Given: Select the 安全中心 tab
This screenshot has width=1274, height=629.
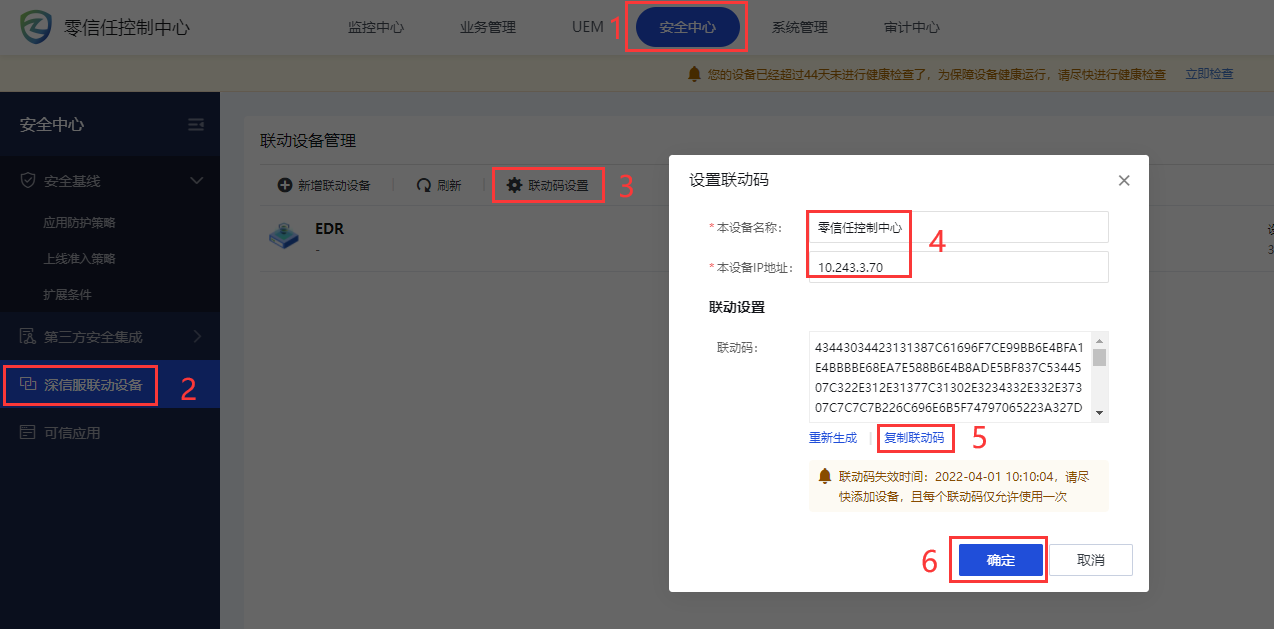Looking at the screenshot, I should [688, 27].
